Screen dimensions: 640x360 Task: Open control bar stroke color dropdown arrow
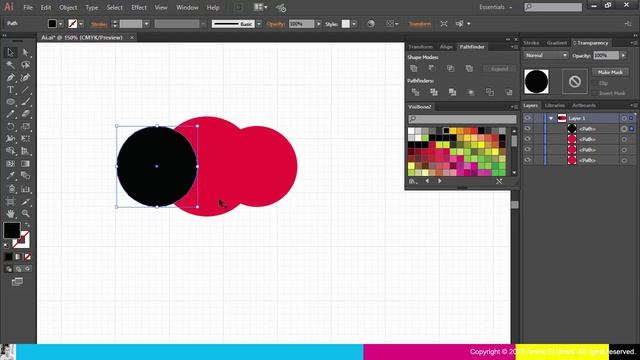coord(81,24)
